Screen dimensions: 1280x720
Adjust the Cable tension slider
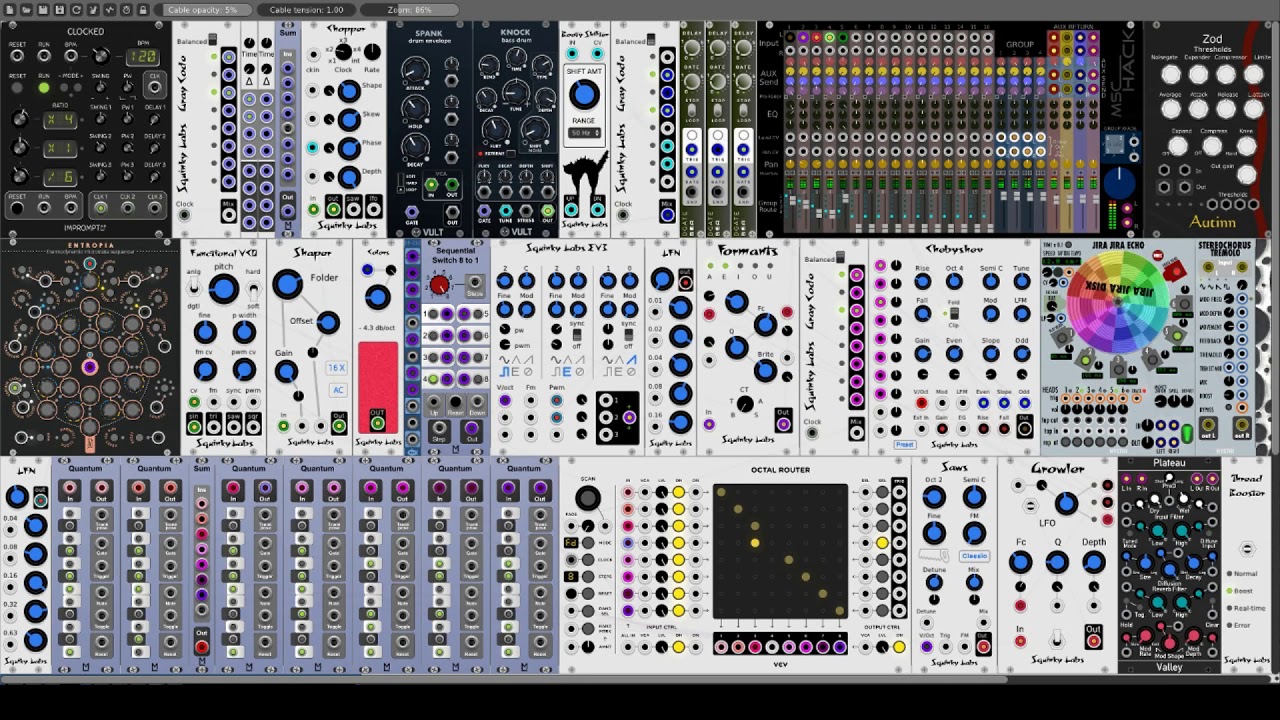[x=306, y=10]
